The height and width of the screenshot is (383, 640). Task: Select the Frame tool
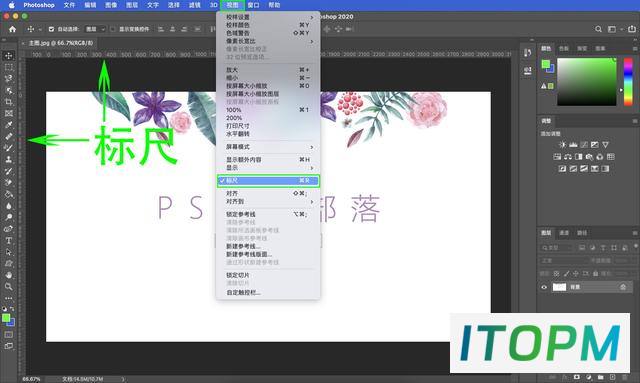(9, 113)
